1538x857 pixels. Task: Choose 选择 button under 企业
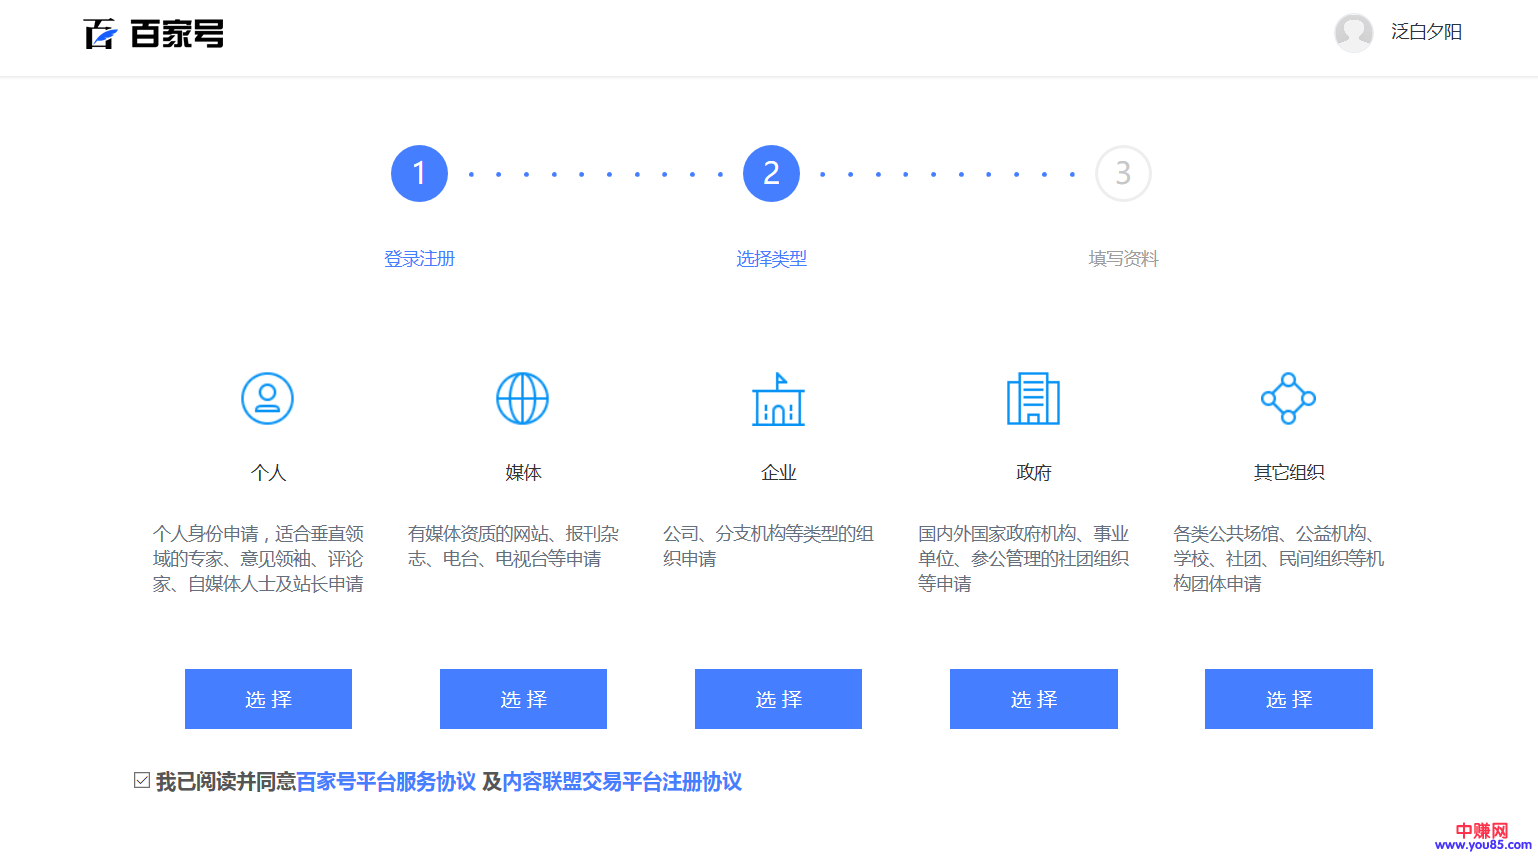pos(778,699)
